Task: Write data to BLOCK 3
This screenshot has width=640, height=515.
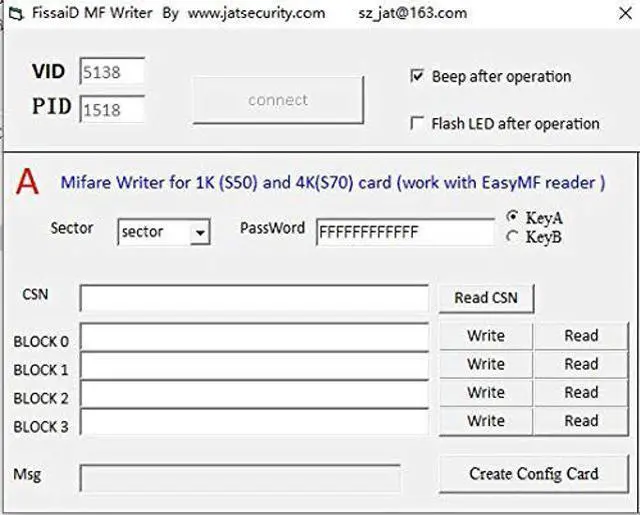Action: coord(485,421)
